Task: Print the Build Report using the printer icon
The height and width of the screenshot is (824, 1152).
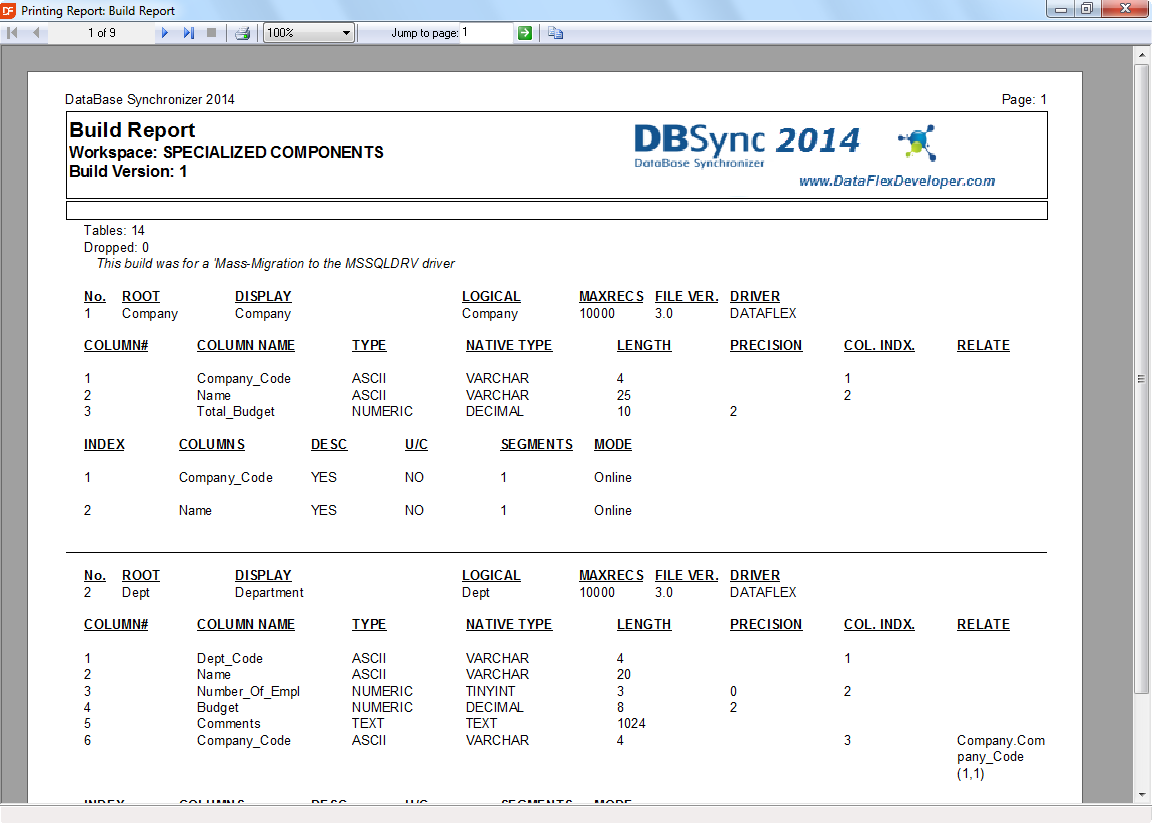Action: [242, 33]
